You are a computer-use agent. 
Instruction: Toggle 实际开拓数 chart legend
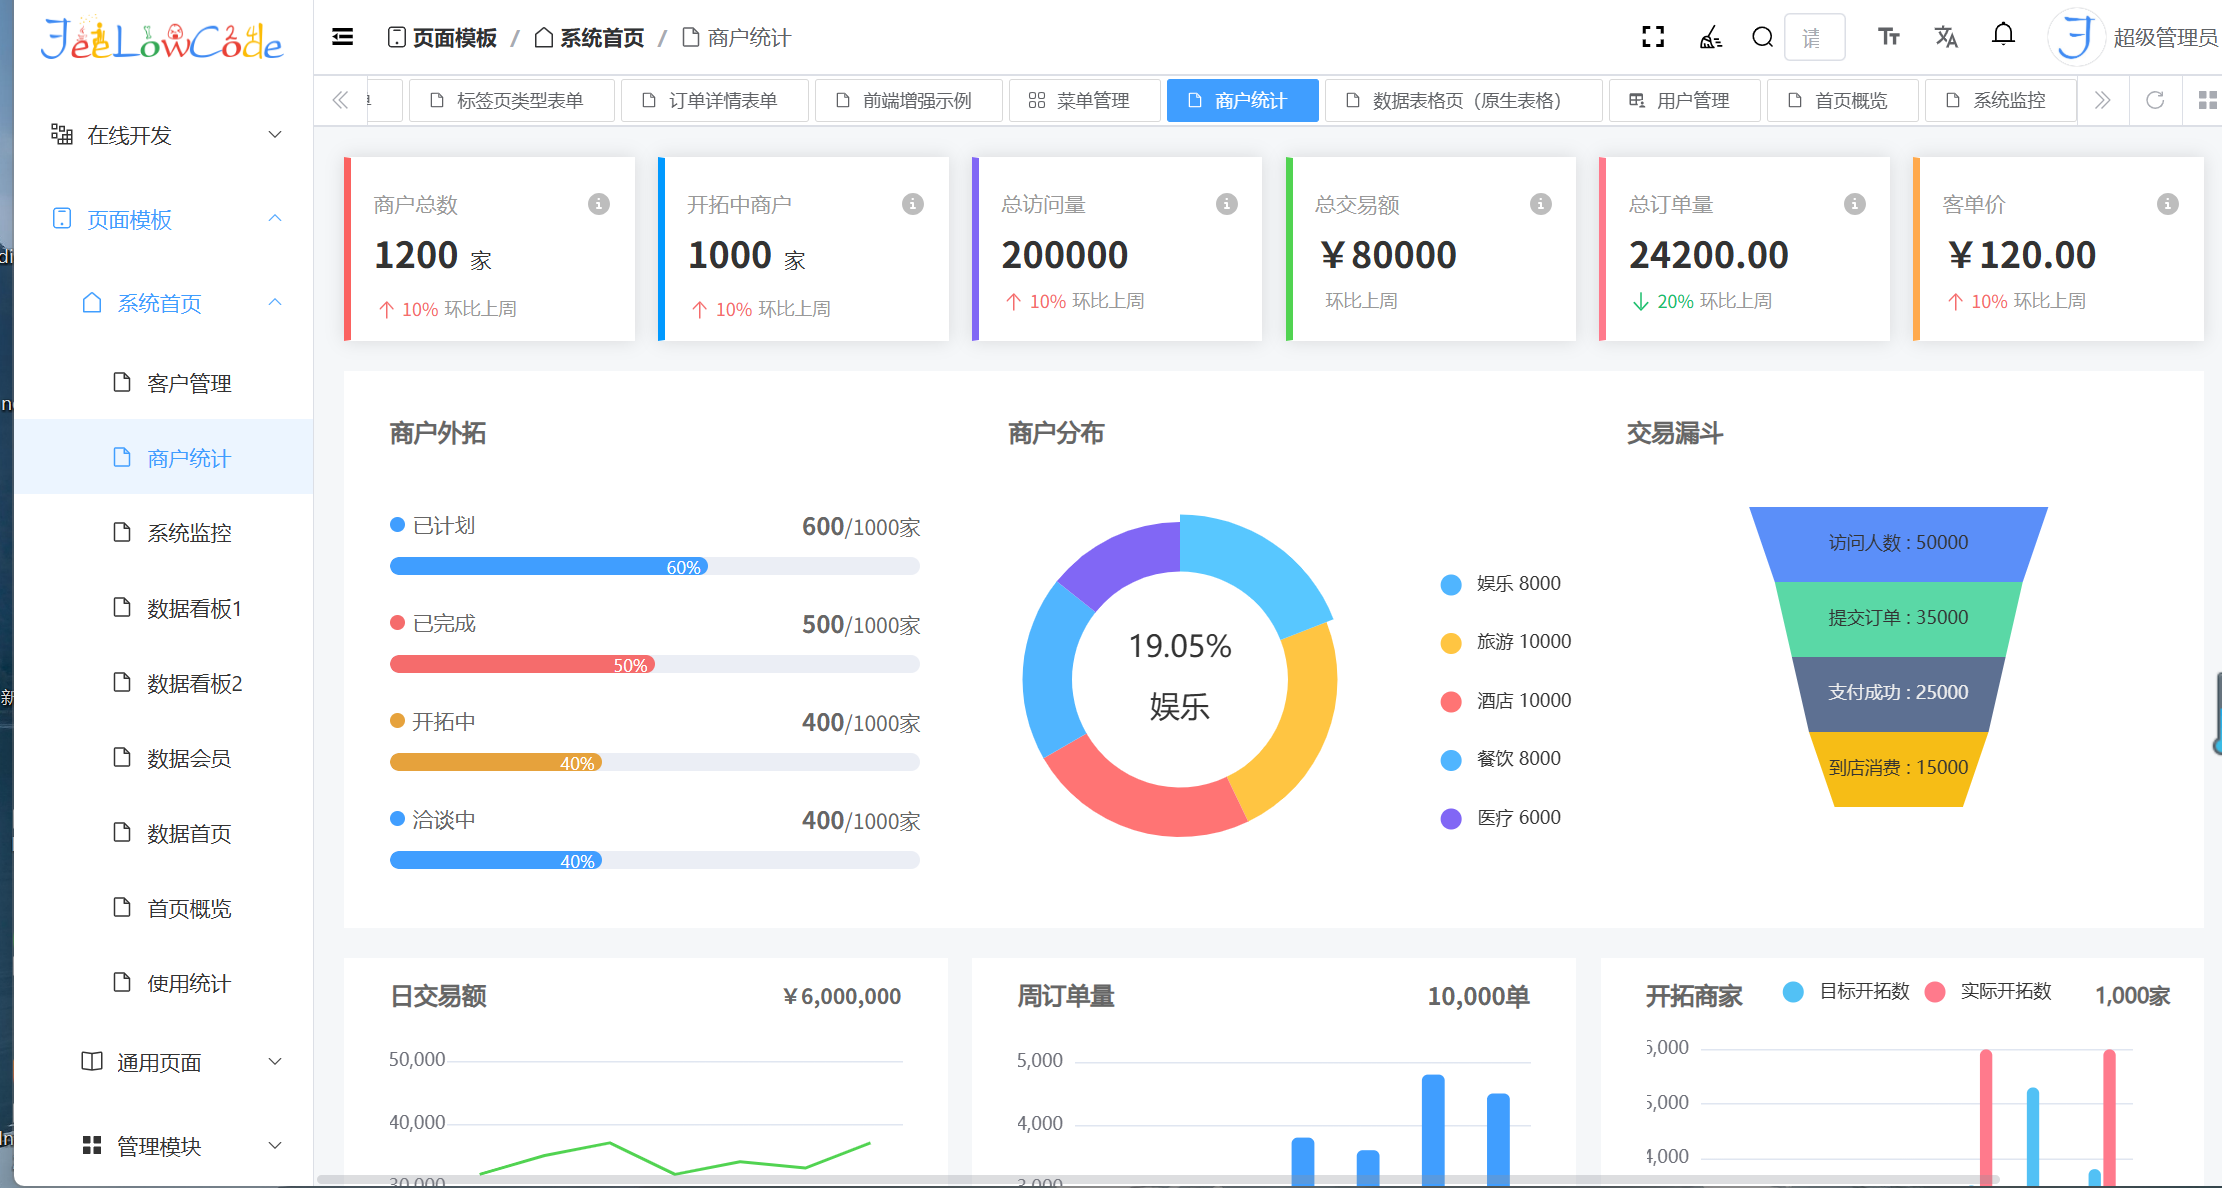tap(1988, 991)
